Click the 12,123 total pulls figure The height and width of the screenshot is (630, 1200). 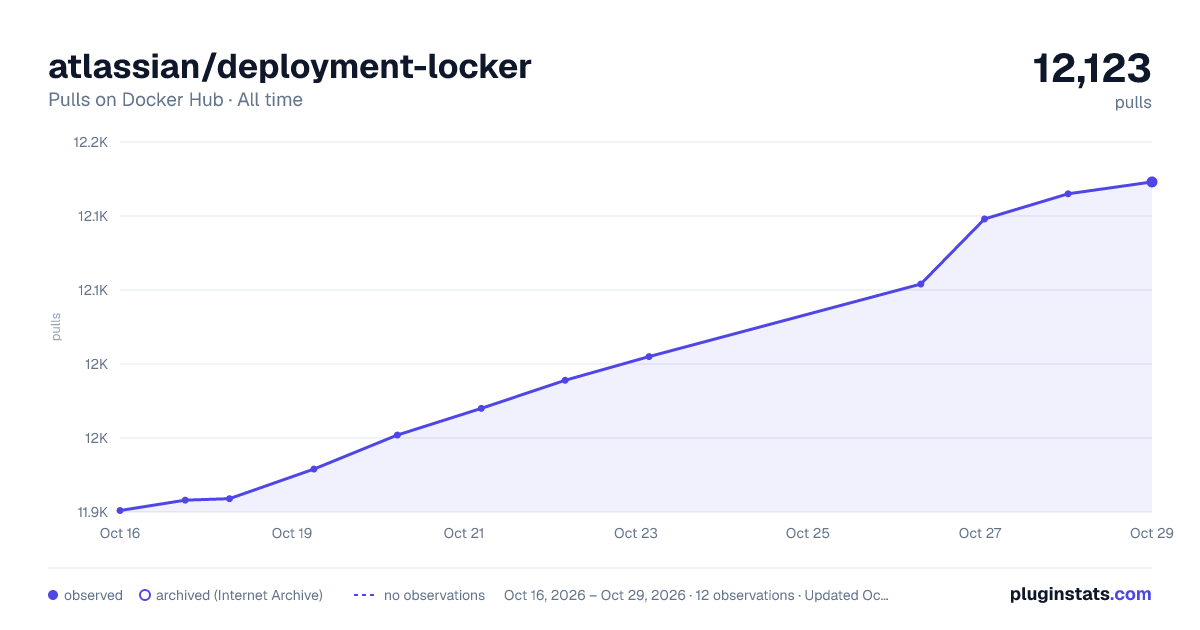(x=1092, y=69)
